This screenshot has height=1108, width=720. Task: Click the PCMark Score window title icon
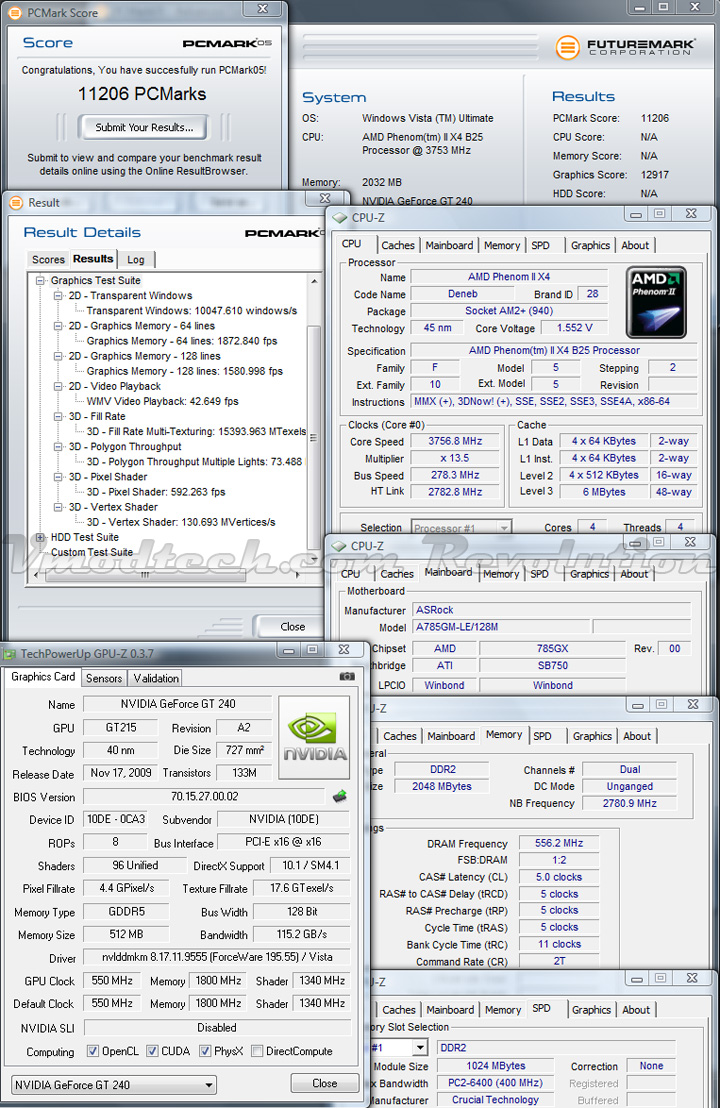pos(16,13)
